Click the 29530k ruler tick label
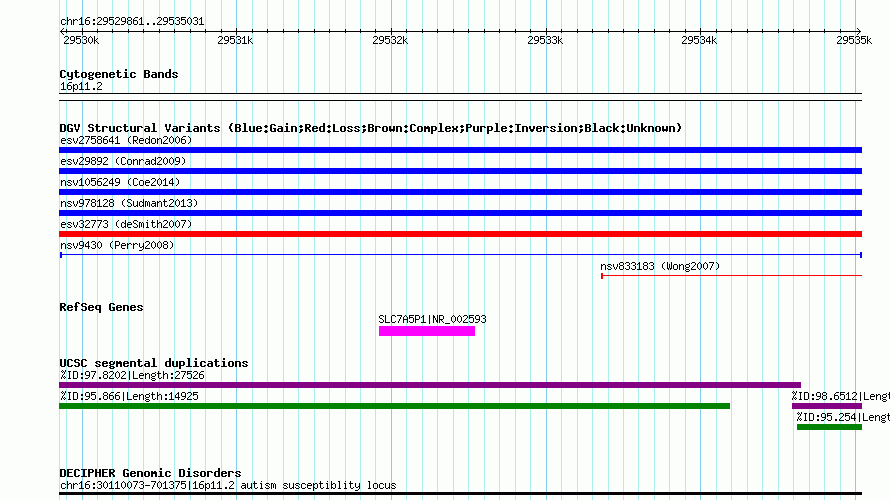This screenshot has width=890, height=500. [81, 40]
